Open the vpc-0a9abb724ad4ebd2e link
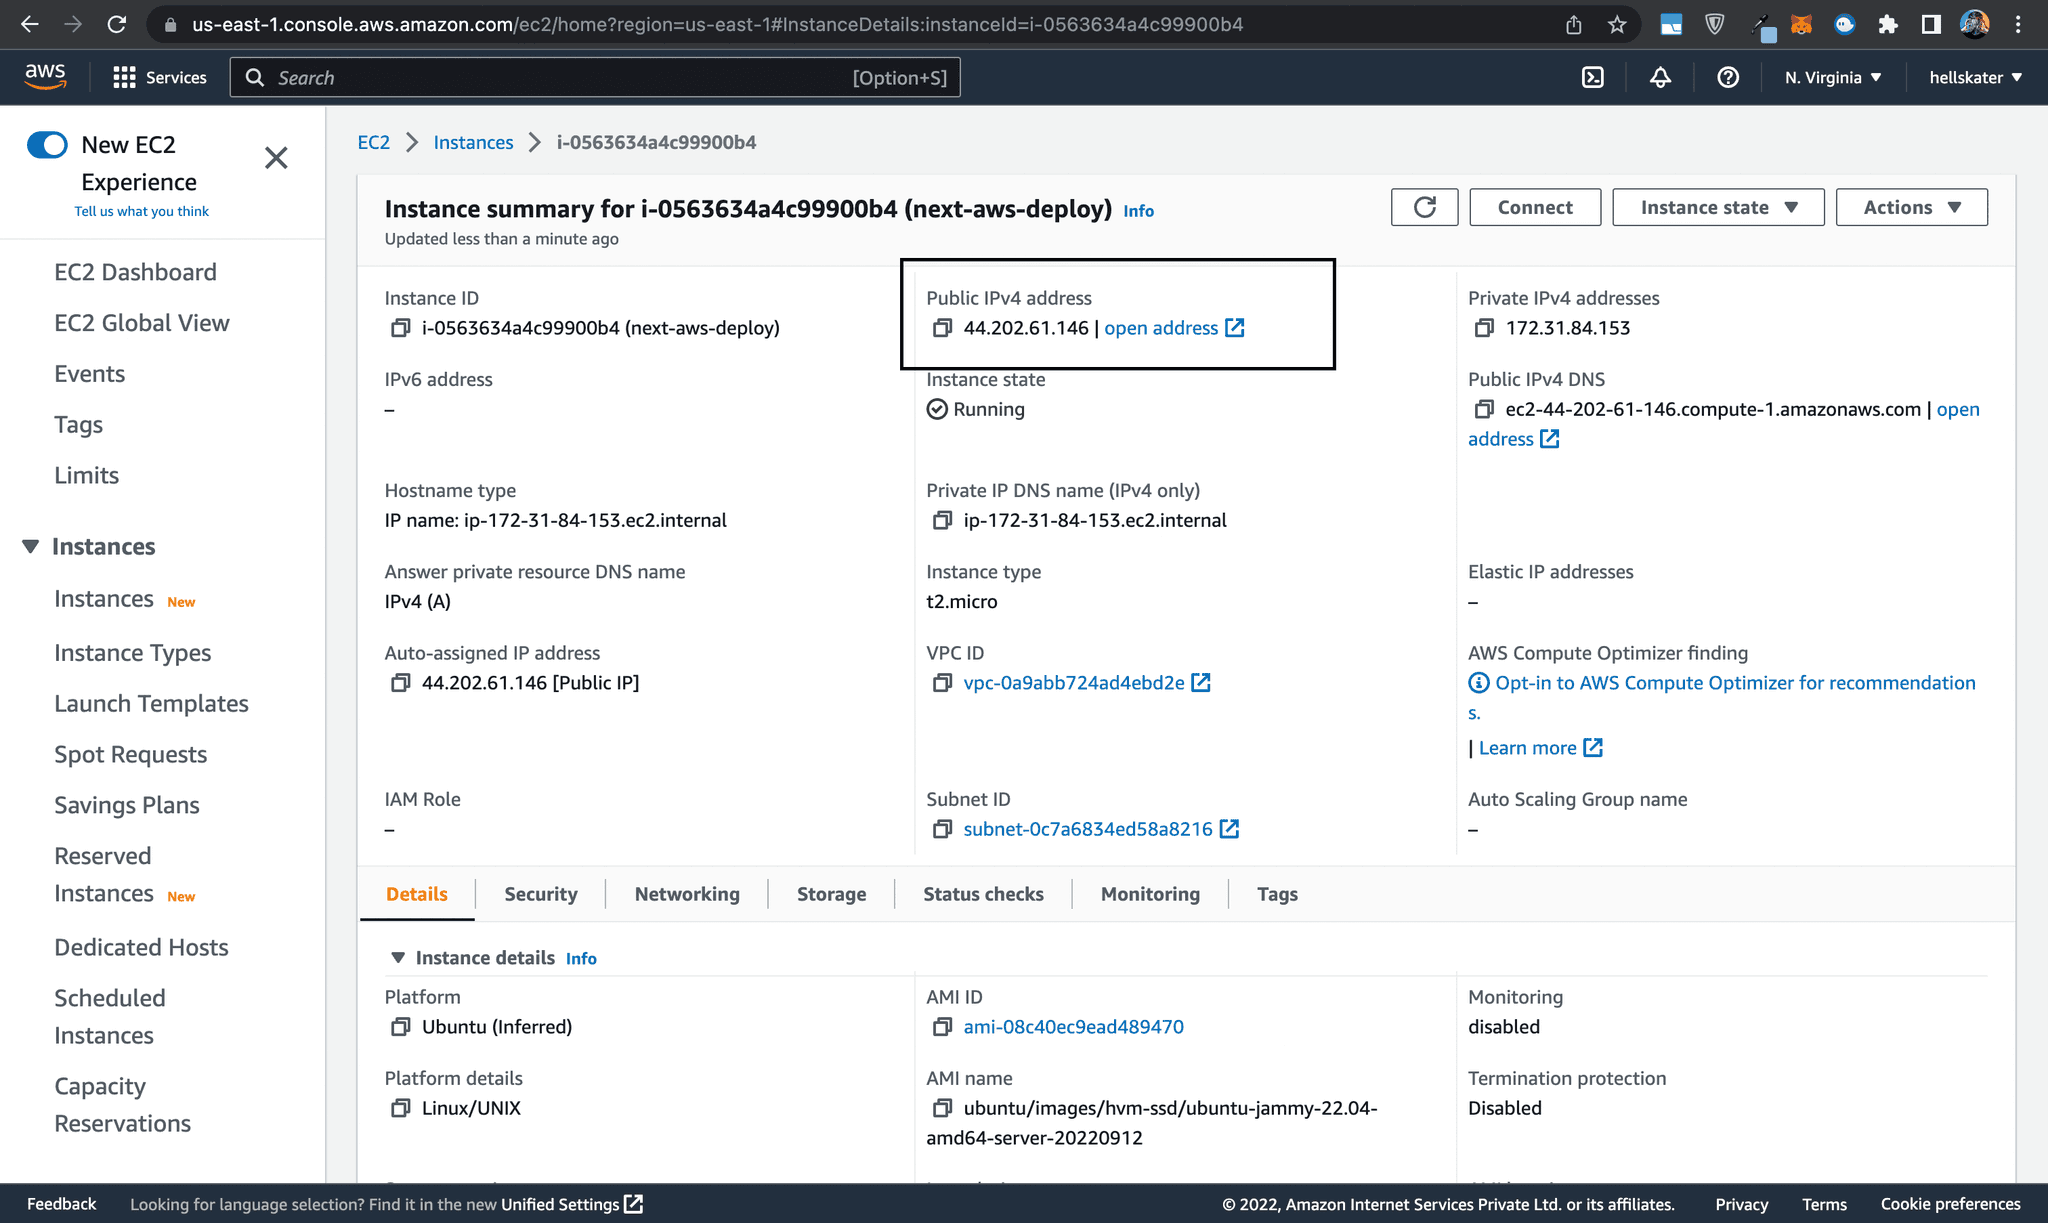The image size is (2048, 1223). (x=1072, y=683)
